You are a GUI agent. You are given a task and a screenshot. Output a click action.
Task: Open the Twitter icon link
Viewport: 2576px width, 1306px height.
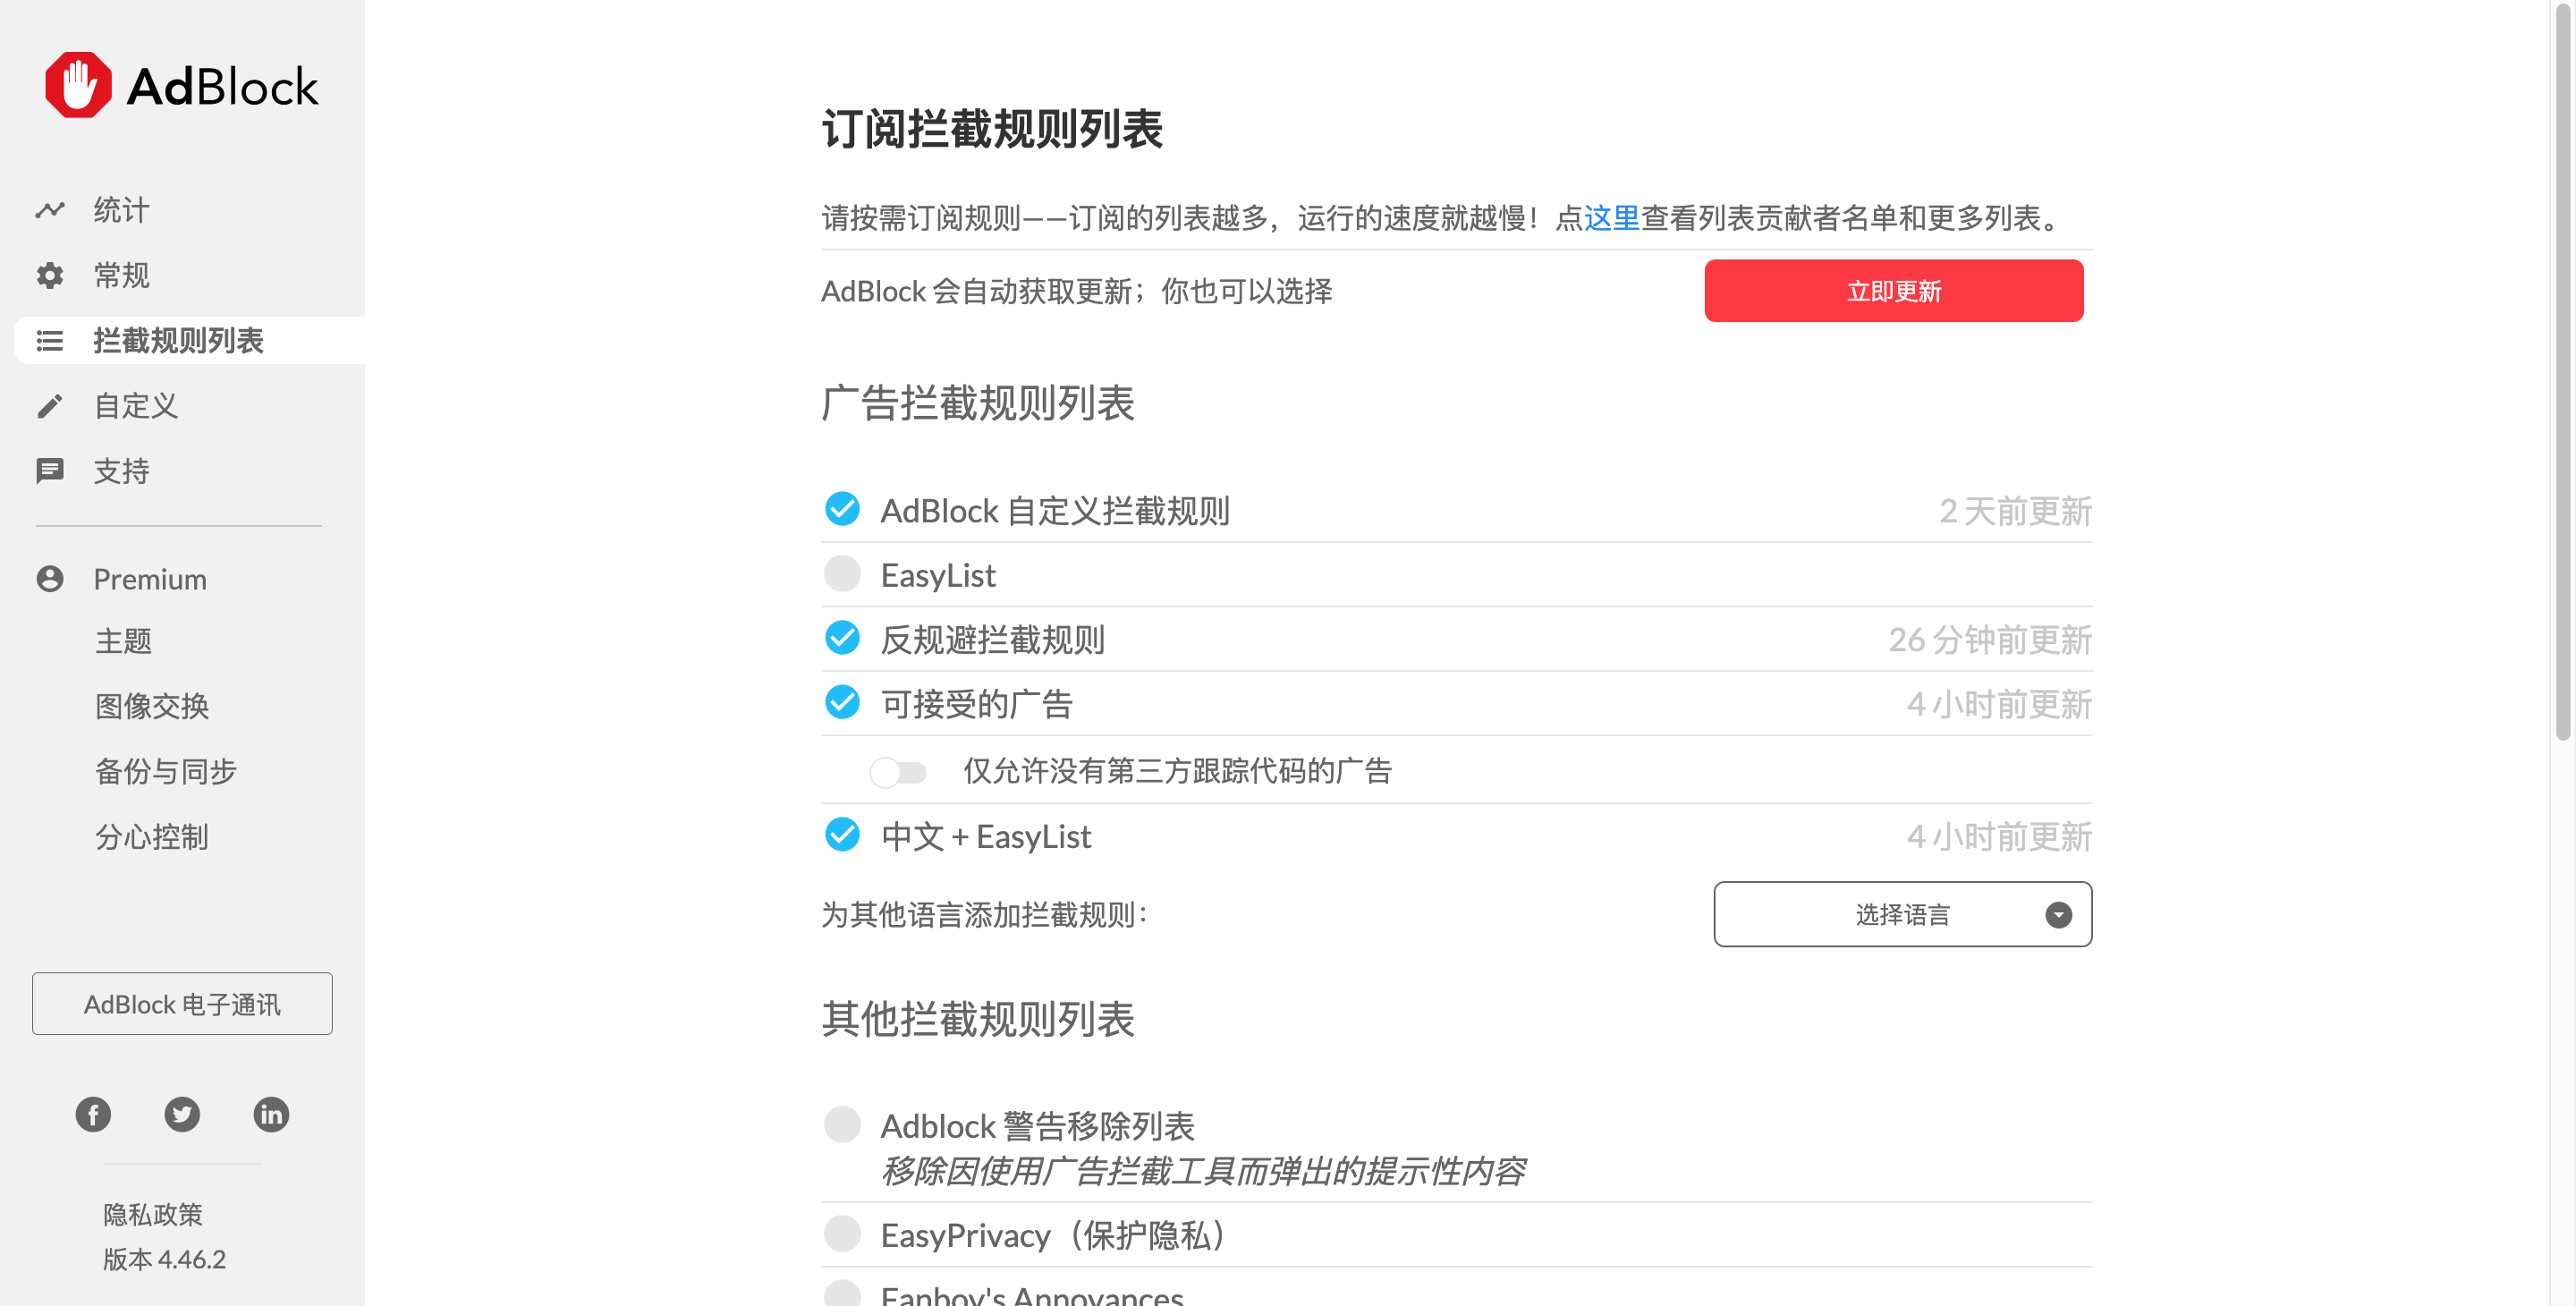[x=182, y=1114]
